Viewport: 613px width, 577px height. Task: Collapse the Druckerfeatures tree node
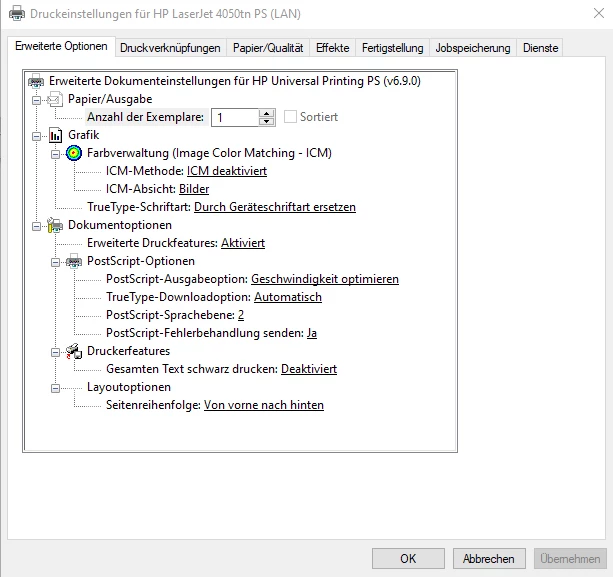point(56,353)
